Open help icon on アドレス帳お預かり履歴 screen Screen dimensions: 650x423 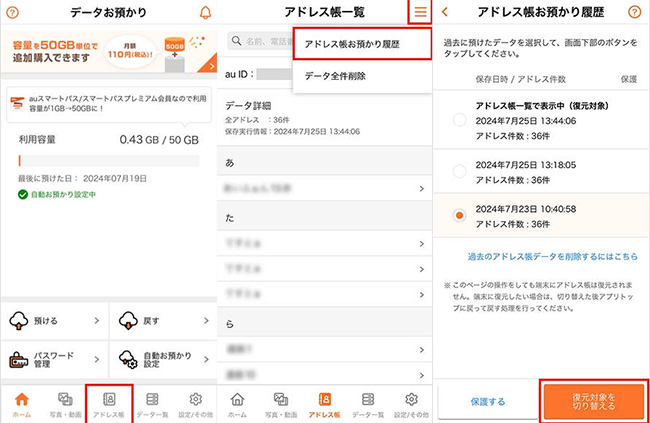click(x=634, y=12)
